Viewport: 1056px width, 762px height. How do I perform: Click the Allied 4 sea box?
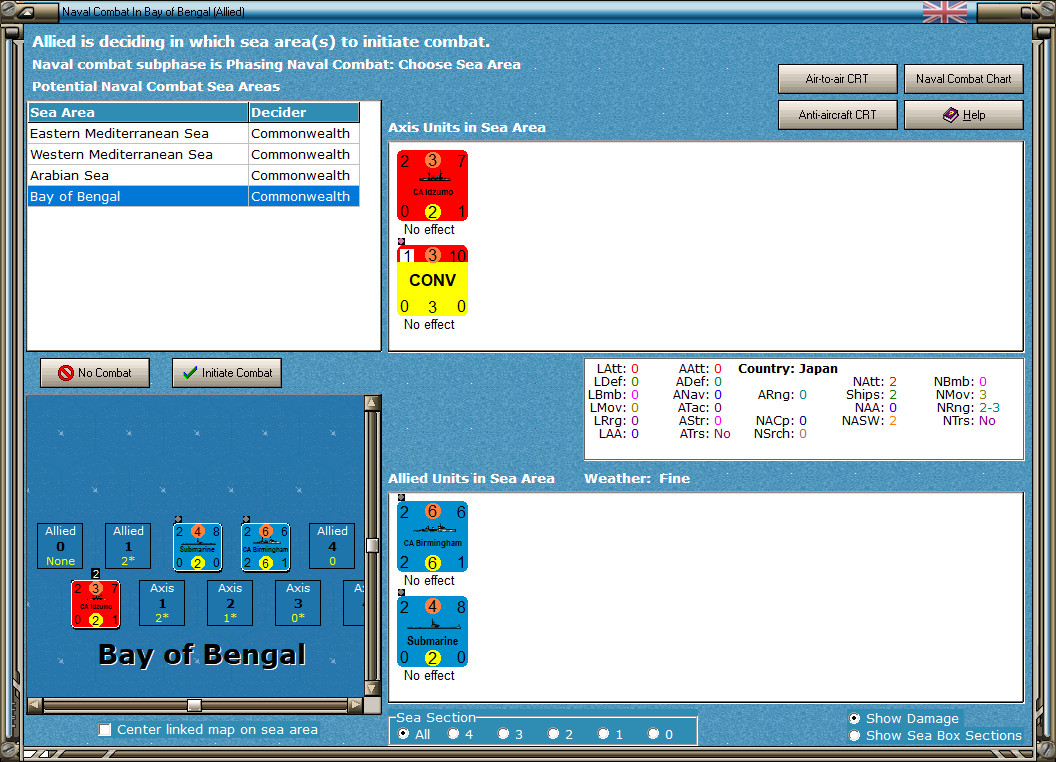click(x=332, y=546)
